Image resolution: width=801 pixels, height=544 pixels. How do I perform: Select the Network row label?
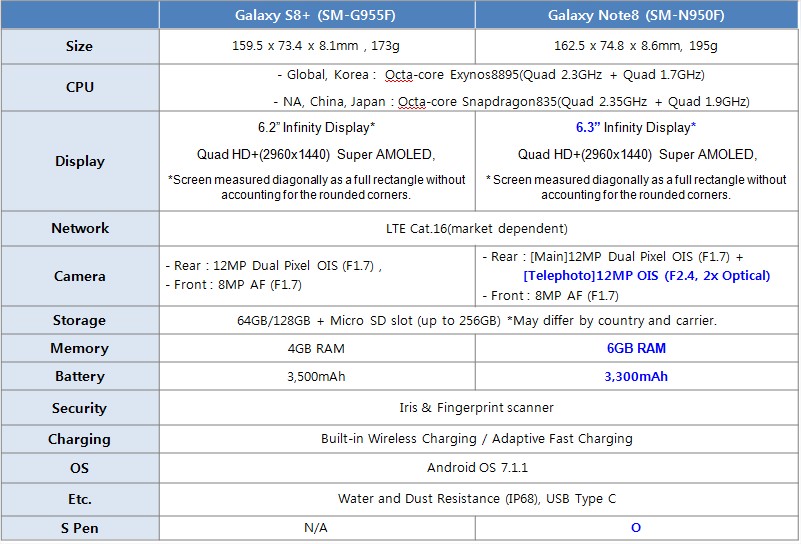click(80, 228)
